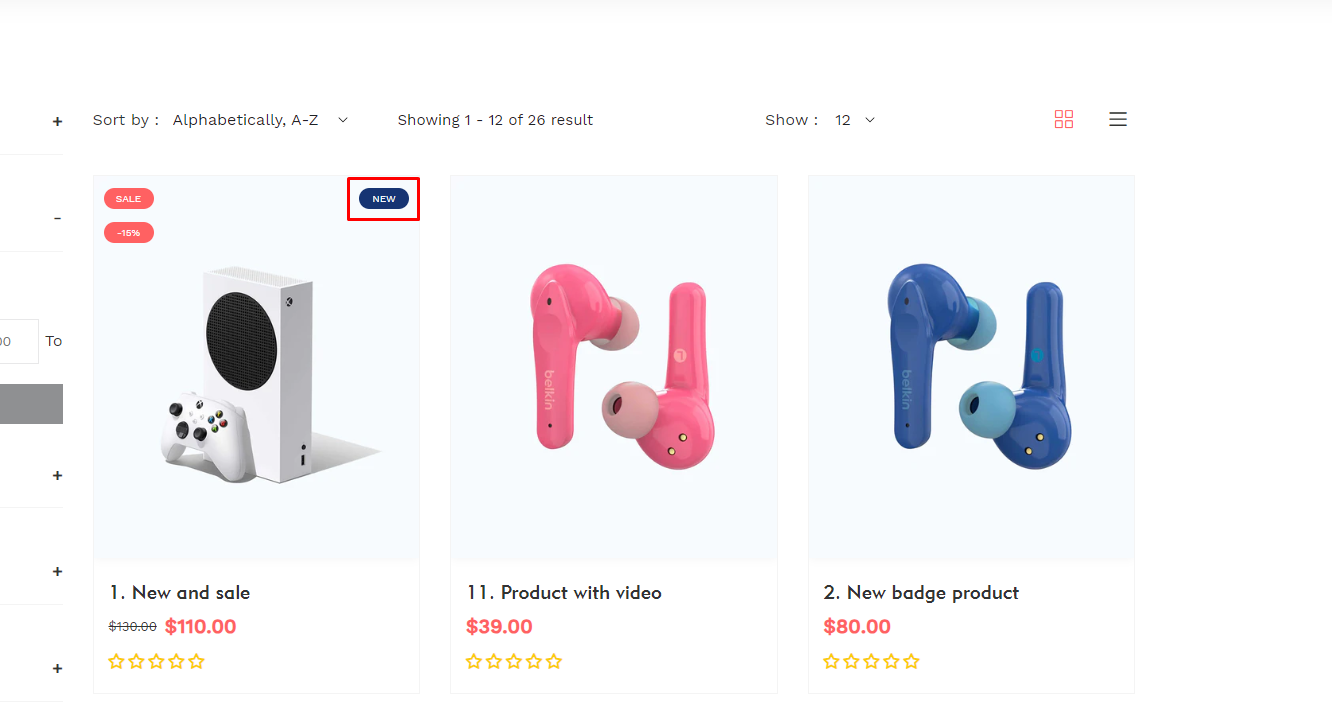Click the SALE badge on Xbox product

[128, 199]
